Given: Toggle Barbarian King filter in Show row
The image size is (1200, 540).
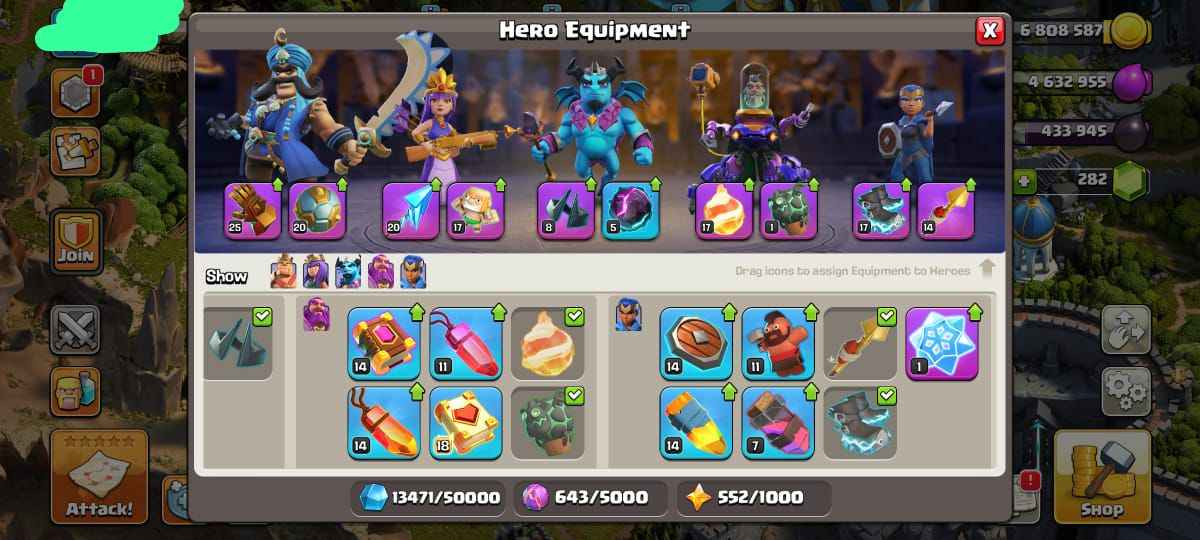Looking at the screenshot, I should tap(285, 272).
